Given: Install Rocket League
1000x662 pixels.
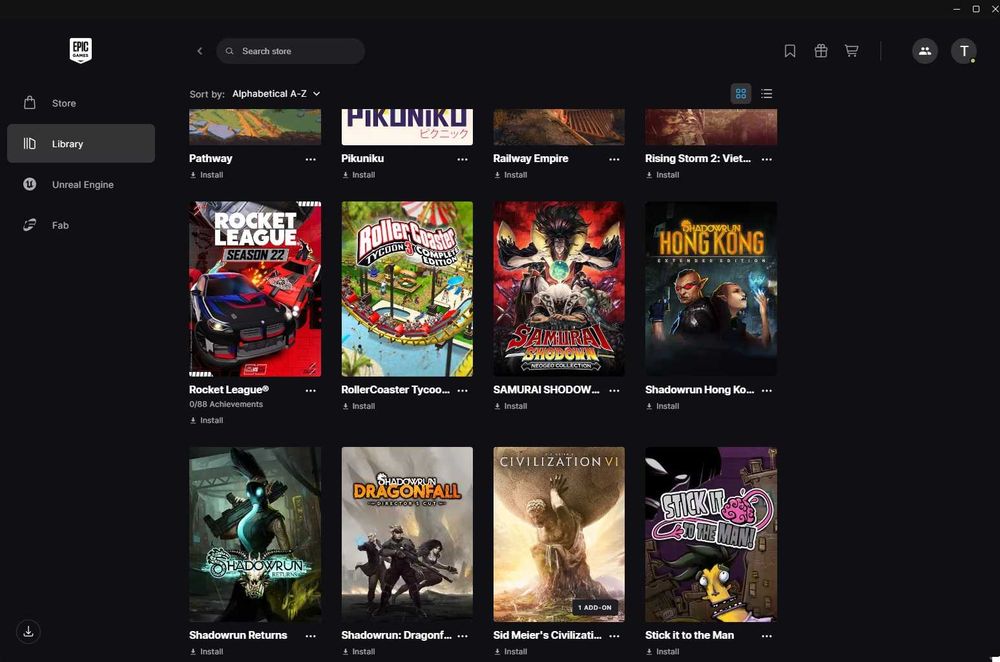Looking at the screenshot, I should point(207,420).
